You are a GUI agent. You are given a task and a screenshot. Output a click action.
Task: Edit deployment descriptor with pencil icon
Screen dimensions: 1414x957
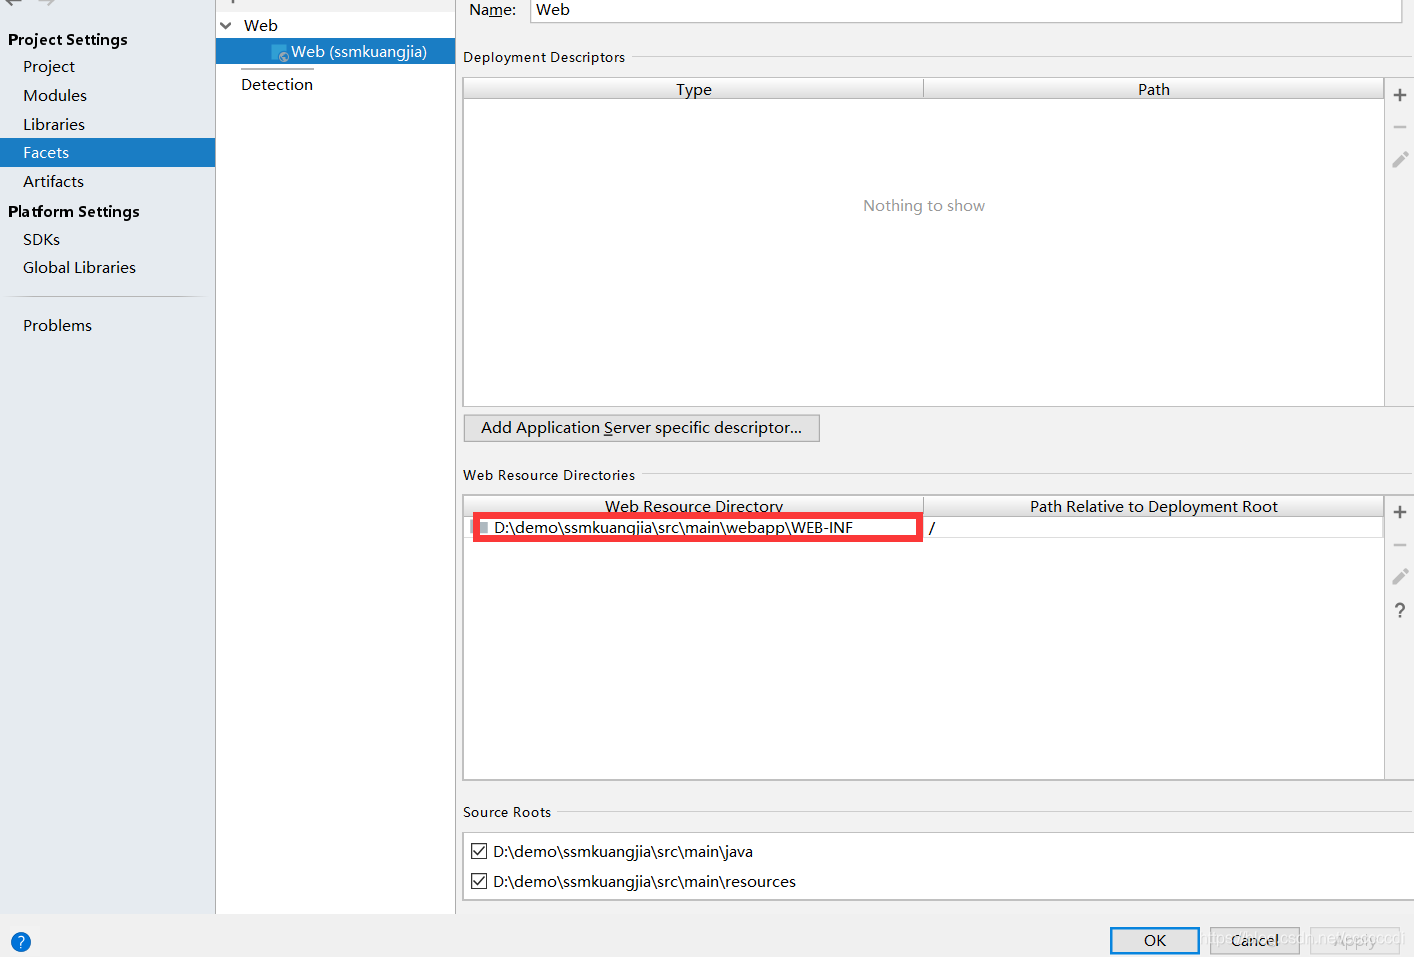[x=1400, y=159]
